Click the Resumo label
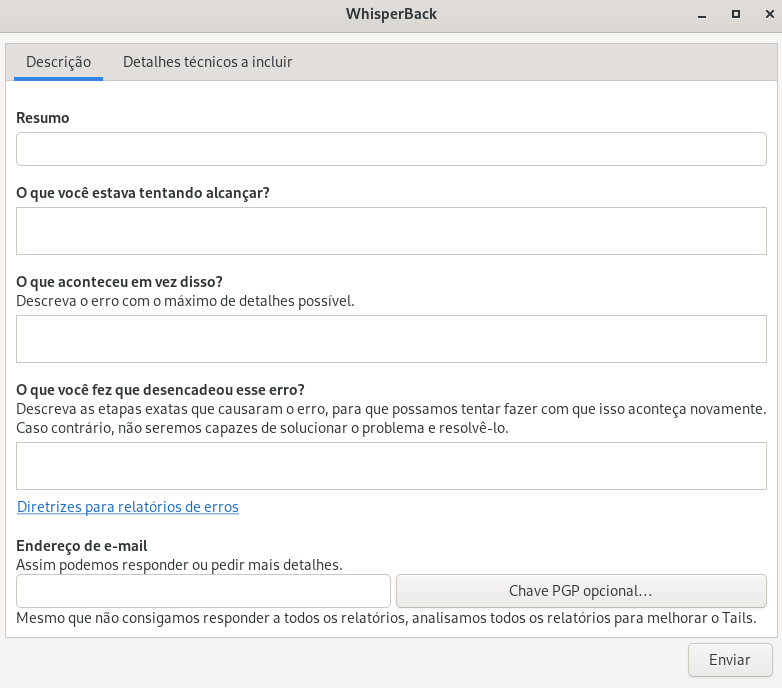The height and width of the screenshot is (688, 782). pyautogui.click(x=43, y=118)
